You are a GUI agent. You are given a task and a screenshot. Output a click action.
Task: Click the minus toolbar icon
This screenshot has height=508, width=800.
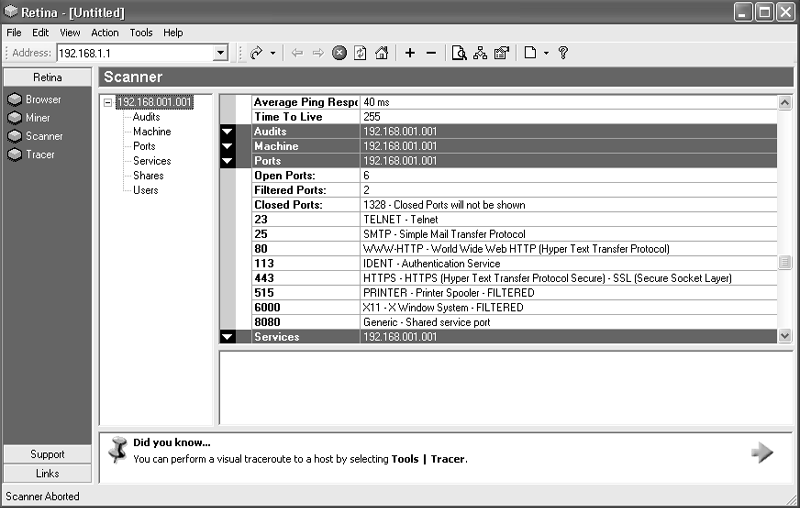431,53
